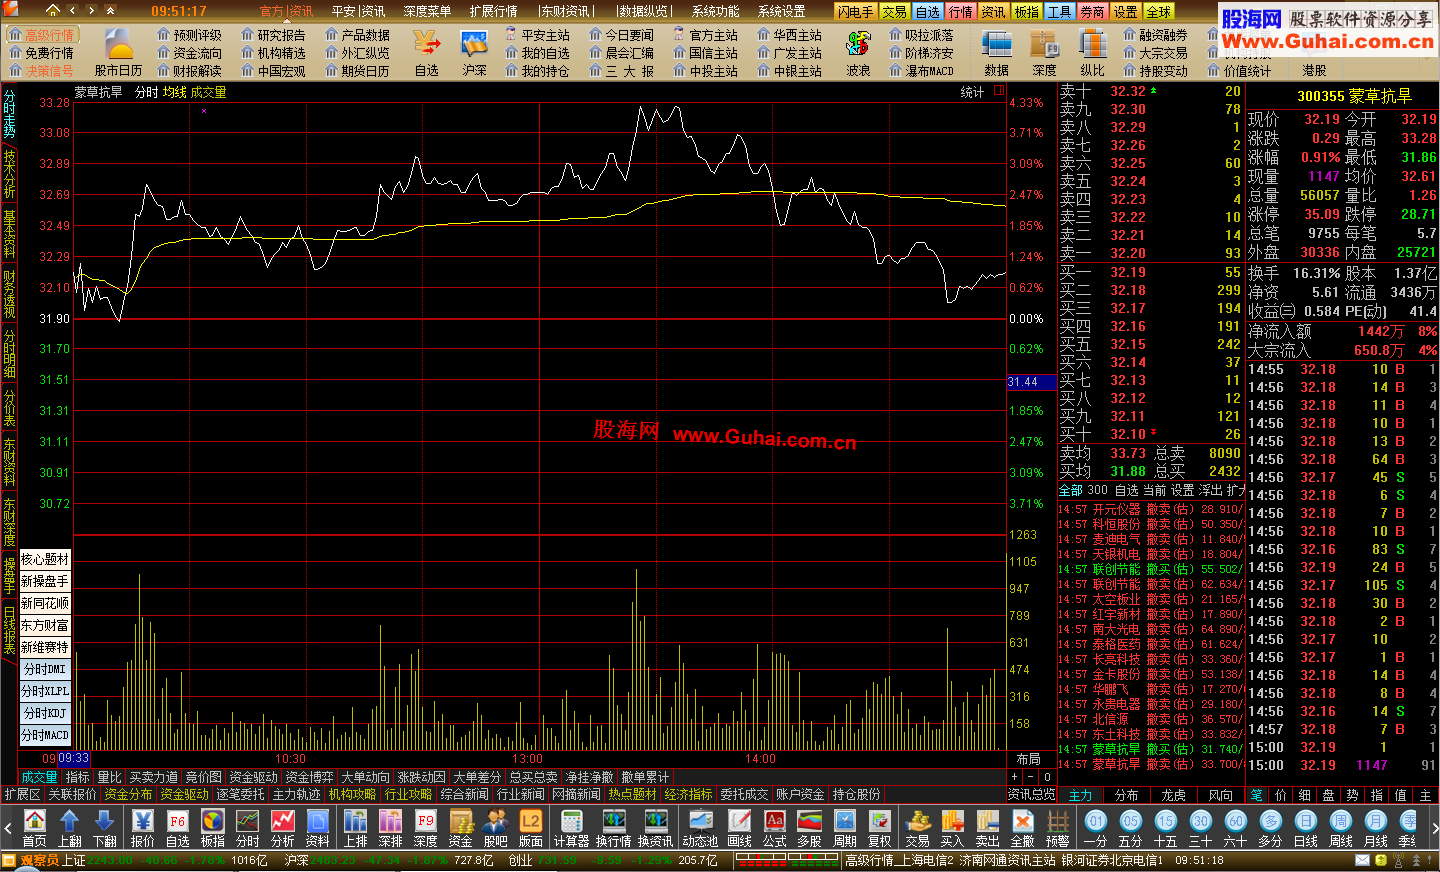Image resolution: width=1440 pixels, height=872 pixels.
Task: Open the 波浪 wave indicator icon
Action: 858,53
